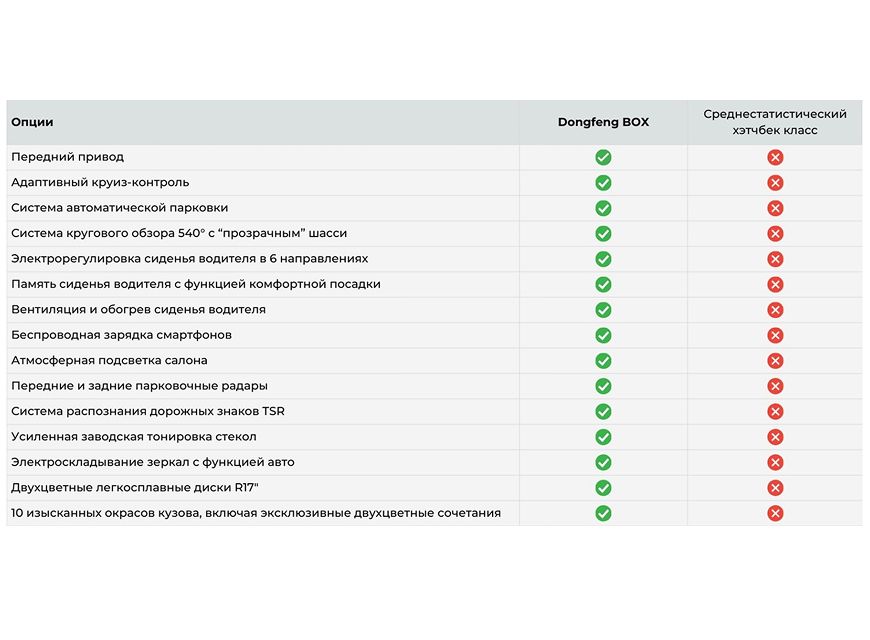Click red cross for Система автоматической парковки

(x=775, y=208)
